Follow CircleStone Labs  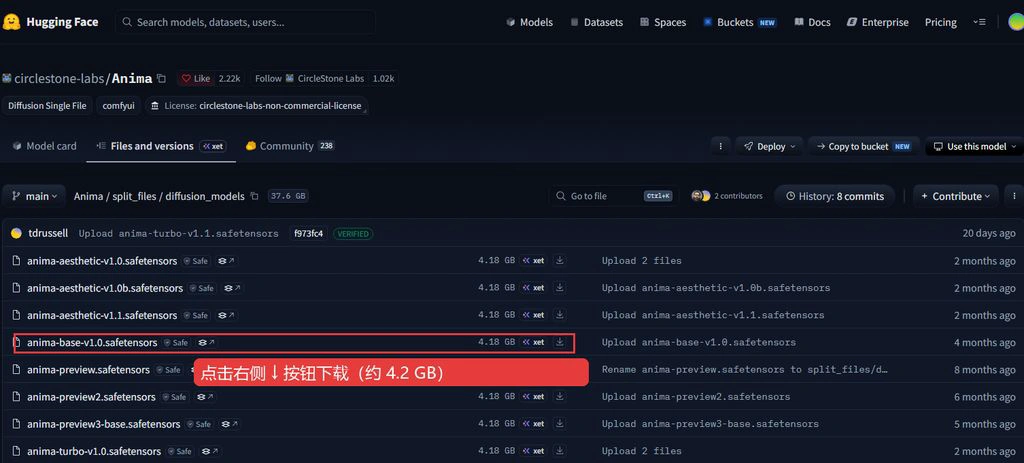308,78
